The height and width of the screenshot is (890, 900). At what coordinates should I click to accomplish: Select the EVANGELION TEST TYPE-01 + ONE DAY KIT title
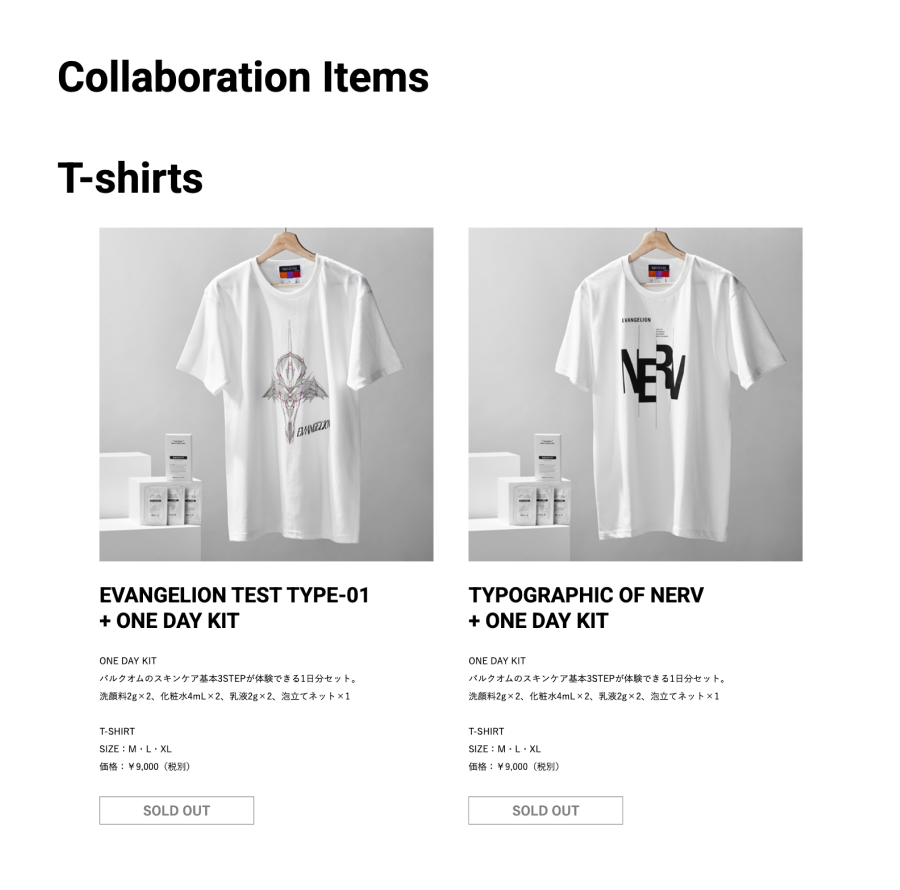click(x=234, y=608)
